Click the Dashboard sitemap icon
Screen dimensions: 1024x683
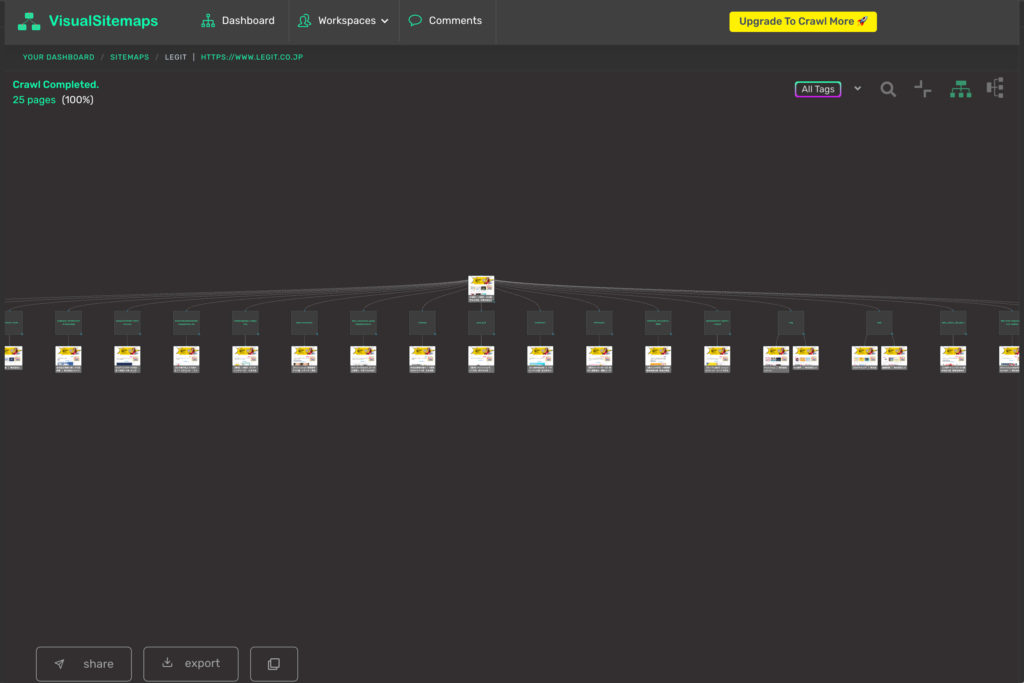click(x=208, y=21)
